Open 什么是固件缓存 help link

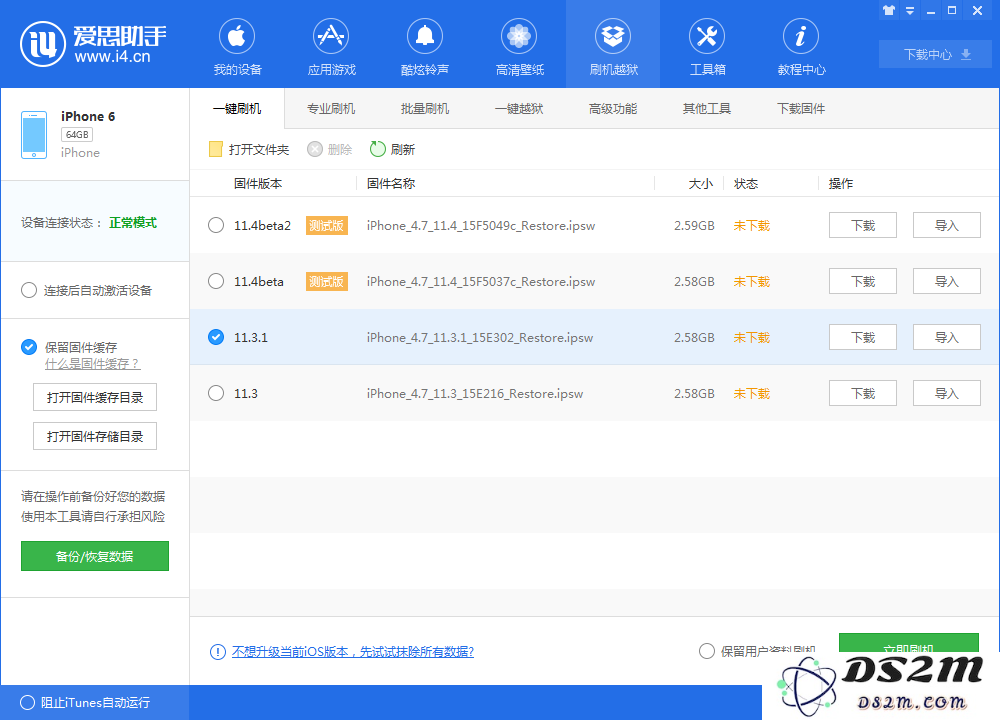[x=92, y=364]
